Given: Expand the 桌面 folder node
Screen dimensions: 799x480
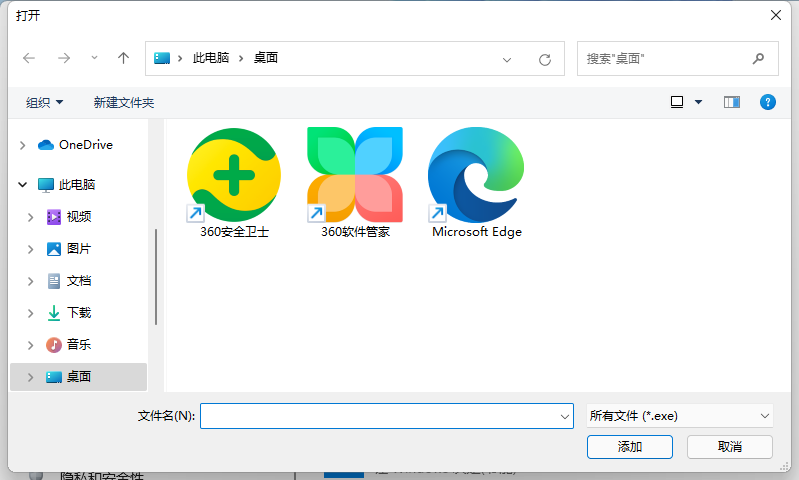Looking at the screenshot, I should (x=31, y=377).
